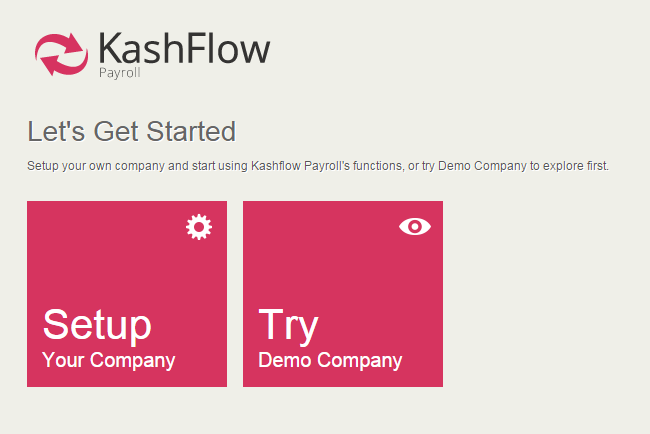Click the "Payroll" label under KashFlow
This screenshot has height=434, width=650.
tap(119, 72)
